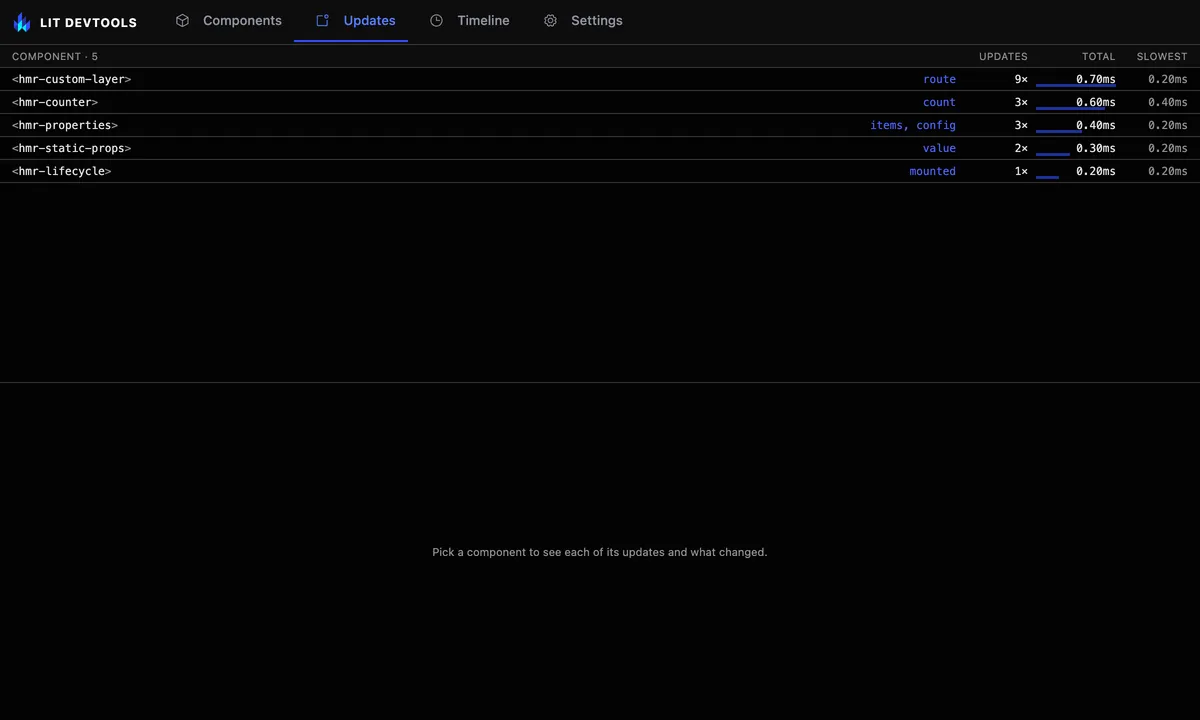Click the Lit flame logo icon

(x=22, y=22)
